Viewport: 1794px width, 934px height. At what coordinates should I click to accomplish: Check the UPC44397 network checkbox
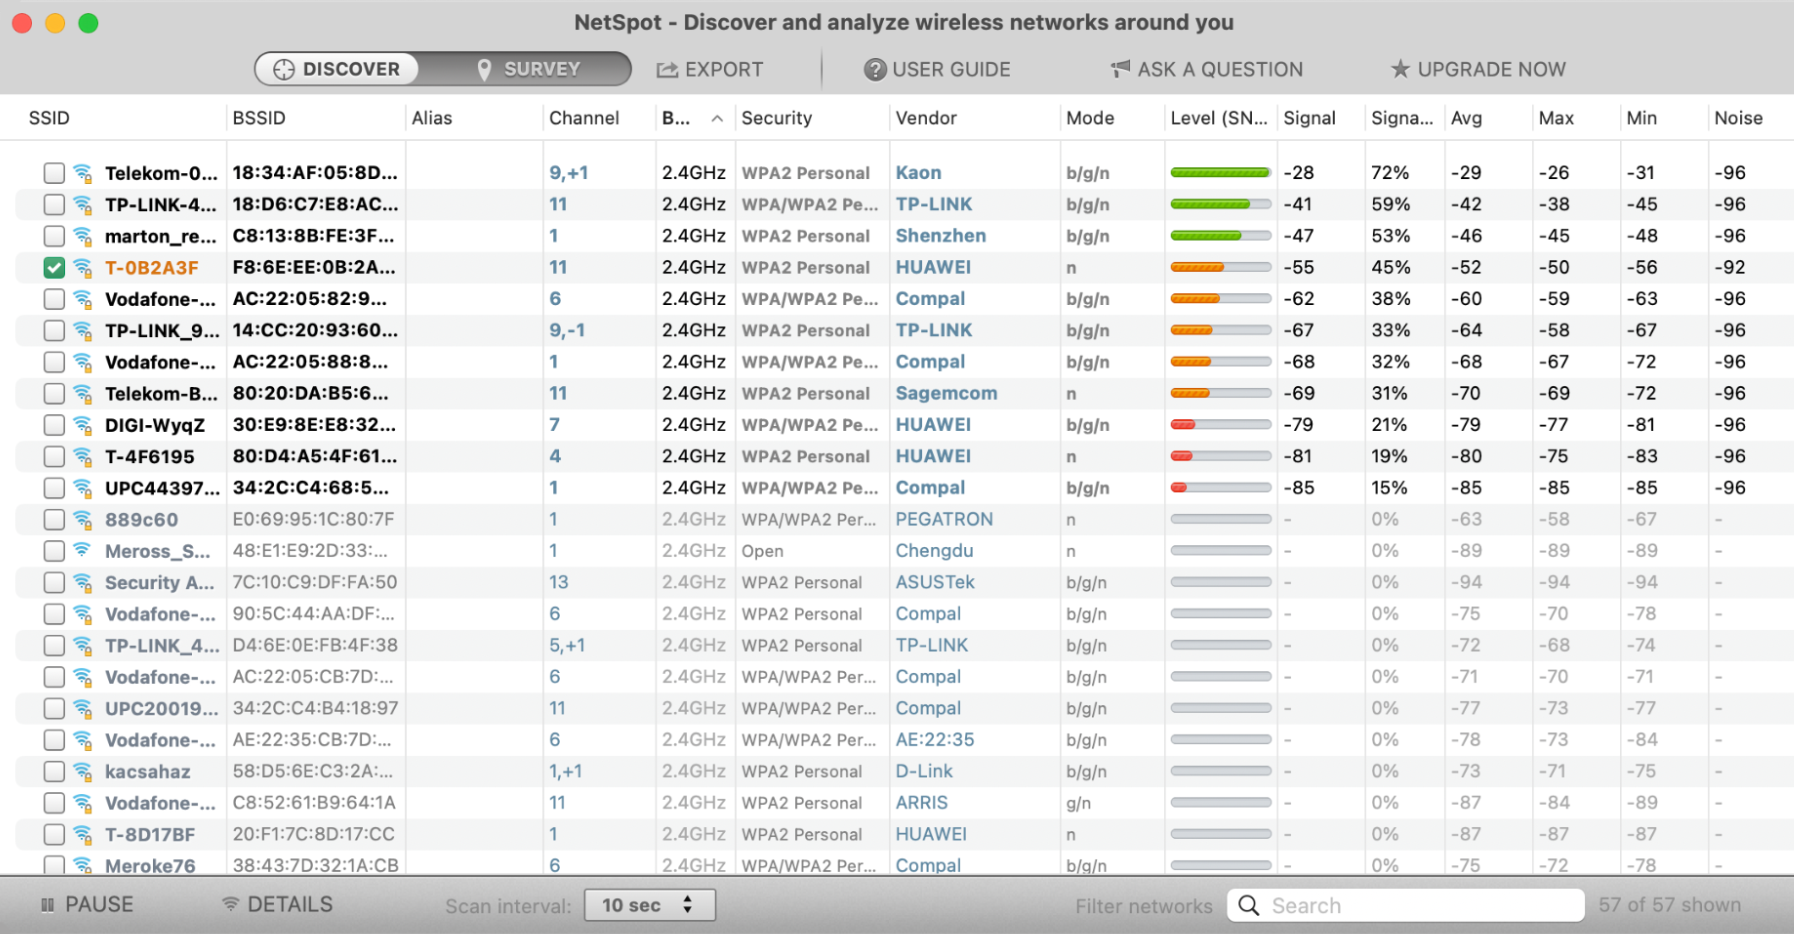[x=54, y=488]
